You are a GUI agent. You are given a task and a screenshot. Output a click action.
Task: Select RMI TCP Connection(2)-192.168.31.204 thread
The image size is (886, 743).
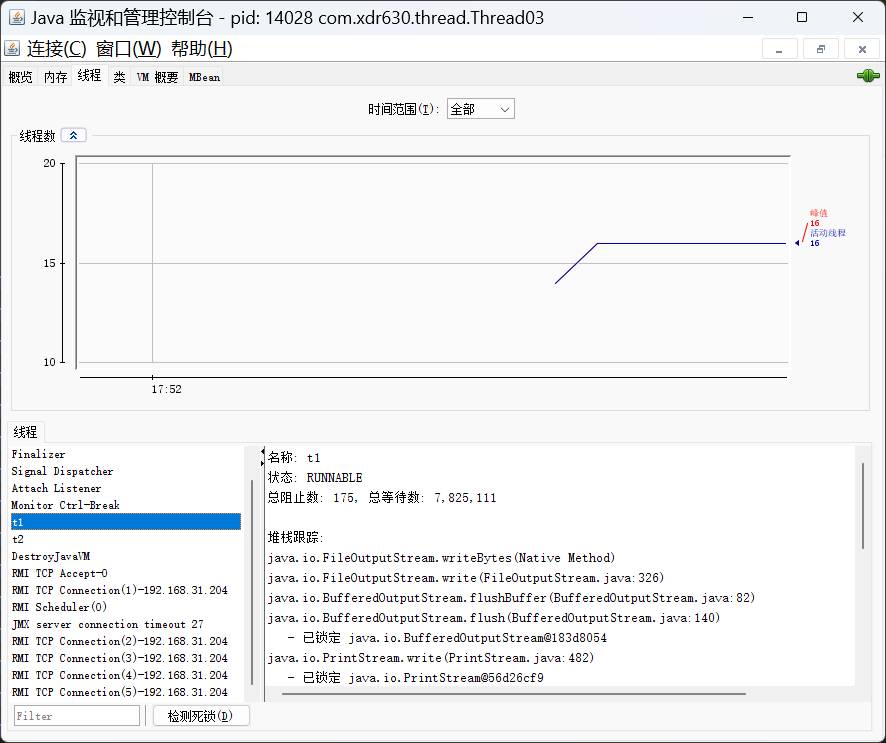pyautogui.click(x=126, y=641)
